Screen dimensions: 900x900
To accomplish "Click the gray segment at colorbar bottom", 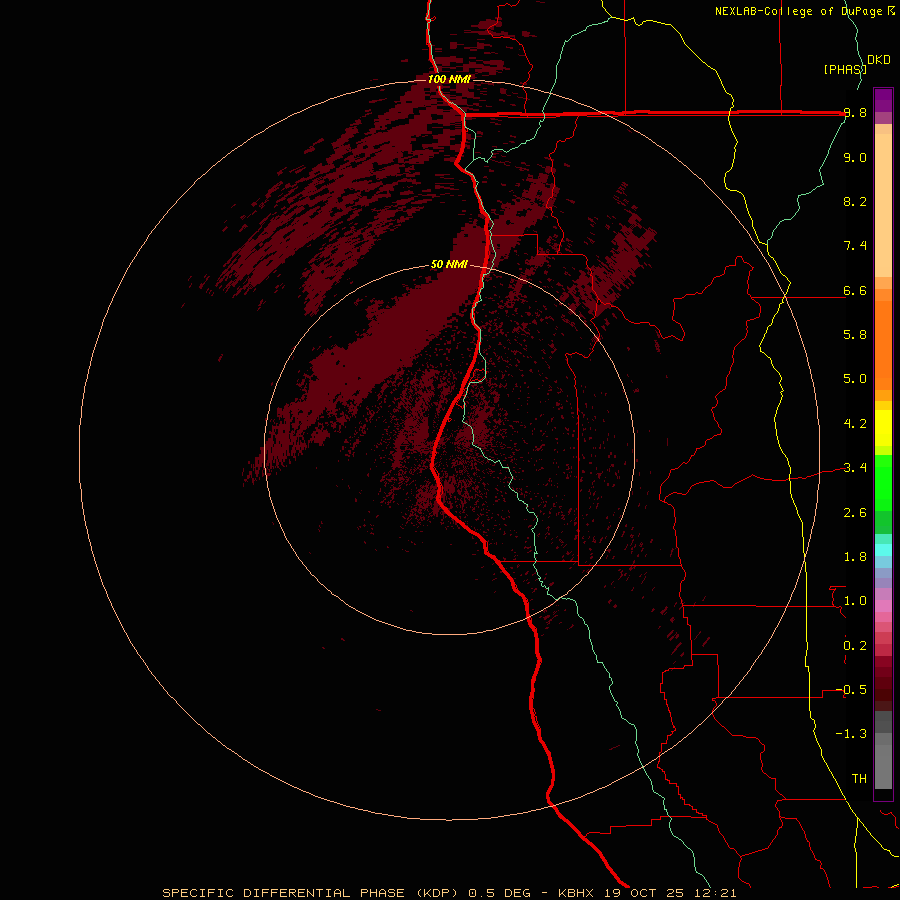I will pyautogui.click(x=883, y=761).
